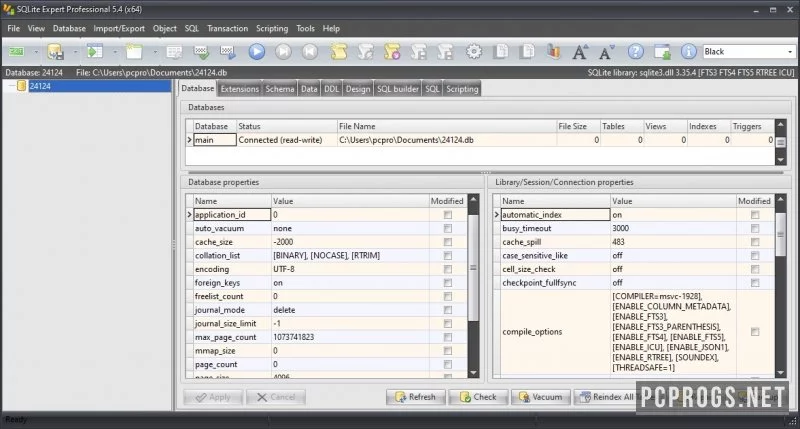The width and height of the screenshot is (800, 429).
Task: Toggle Modified checkbox for compile_options
Action: tap(755, 332)
